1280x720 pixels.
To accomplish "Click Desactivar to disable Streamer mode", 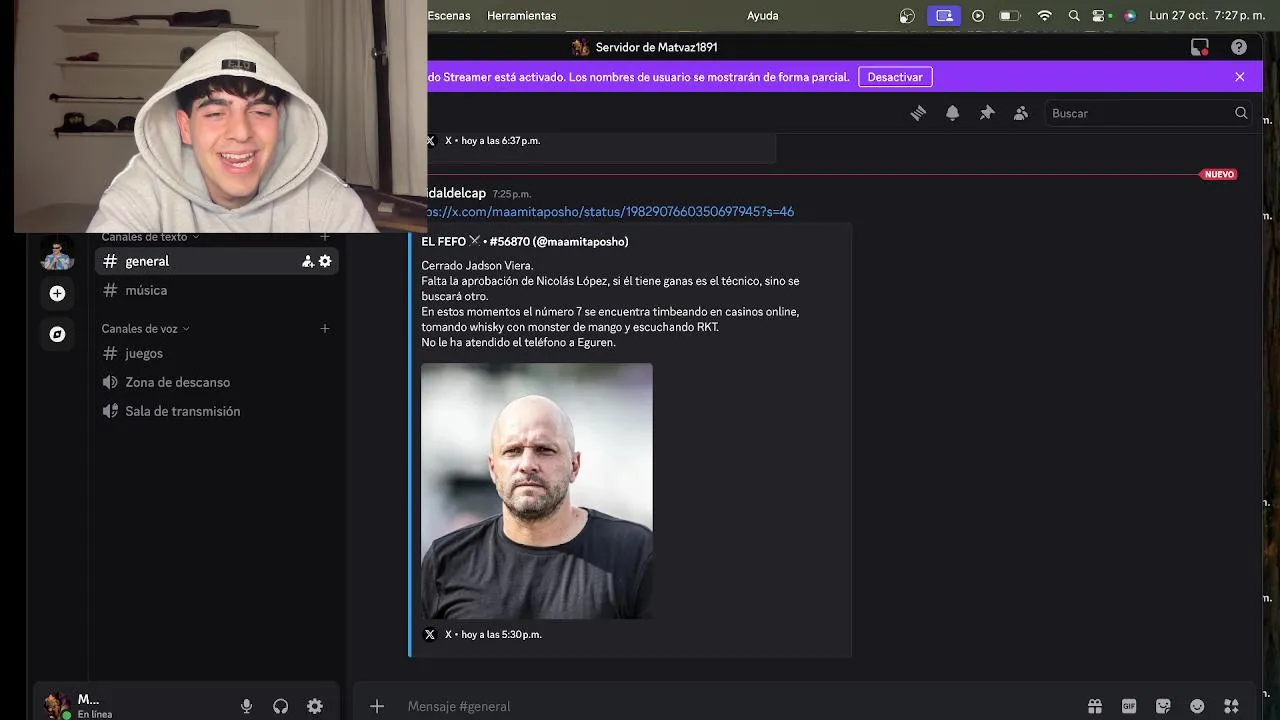I will [895, 77].
